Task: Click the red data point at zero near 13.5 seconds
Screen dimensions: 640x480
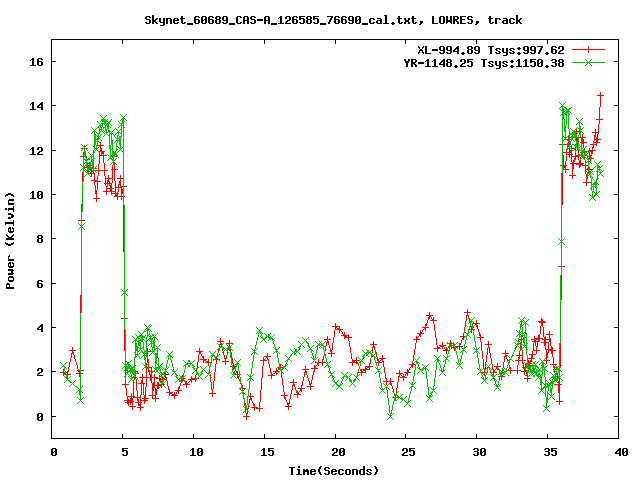Action: 246,416
